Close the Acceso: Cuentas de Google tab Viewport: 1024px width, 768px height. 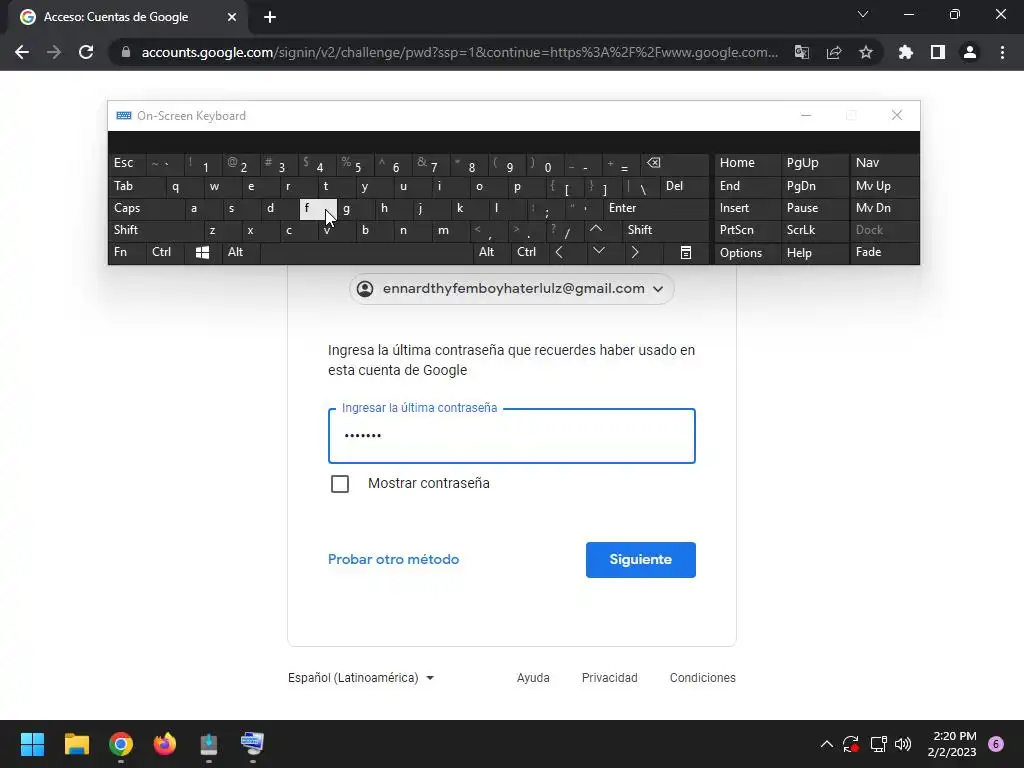click(232, 17)
